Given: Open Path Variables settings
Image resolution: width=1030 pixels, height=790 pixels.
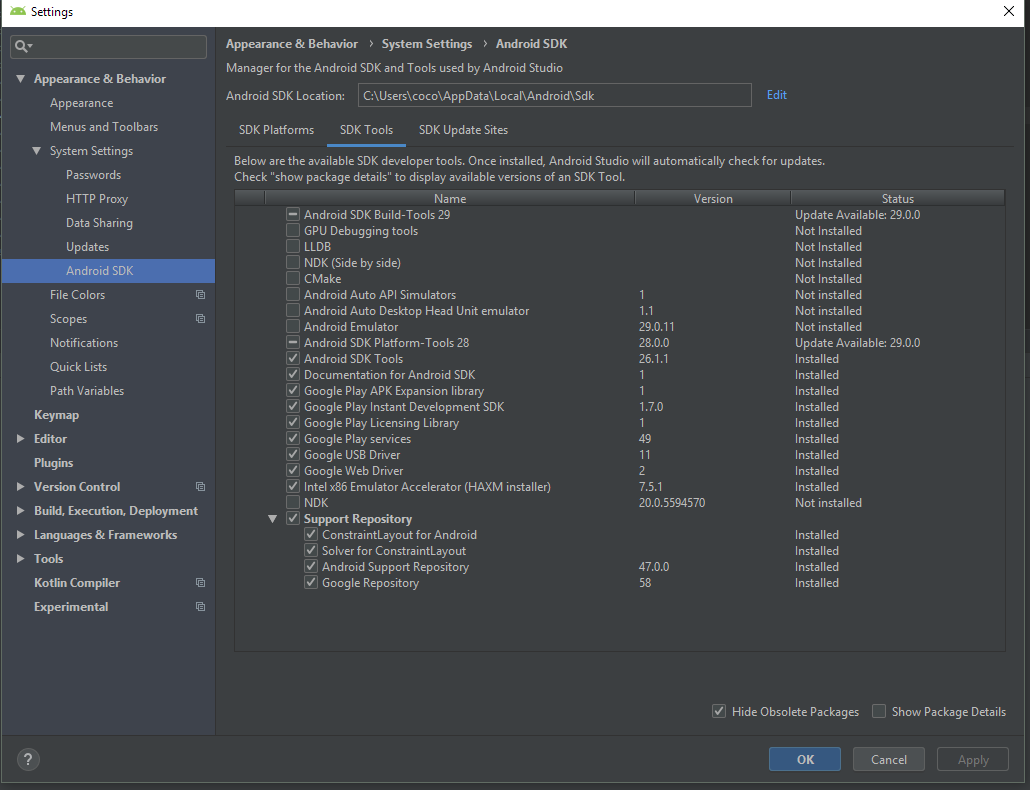Looking at the screenshot, I should (87, 391).
